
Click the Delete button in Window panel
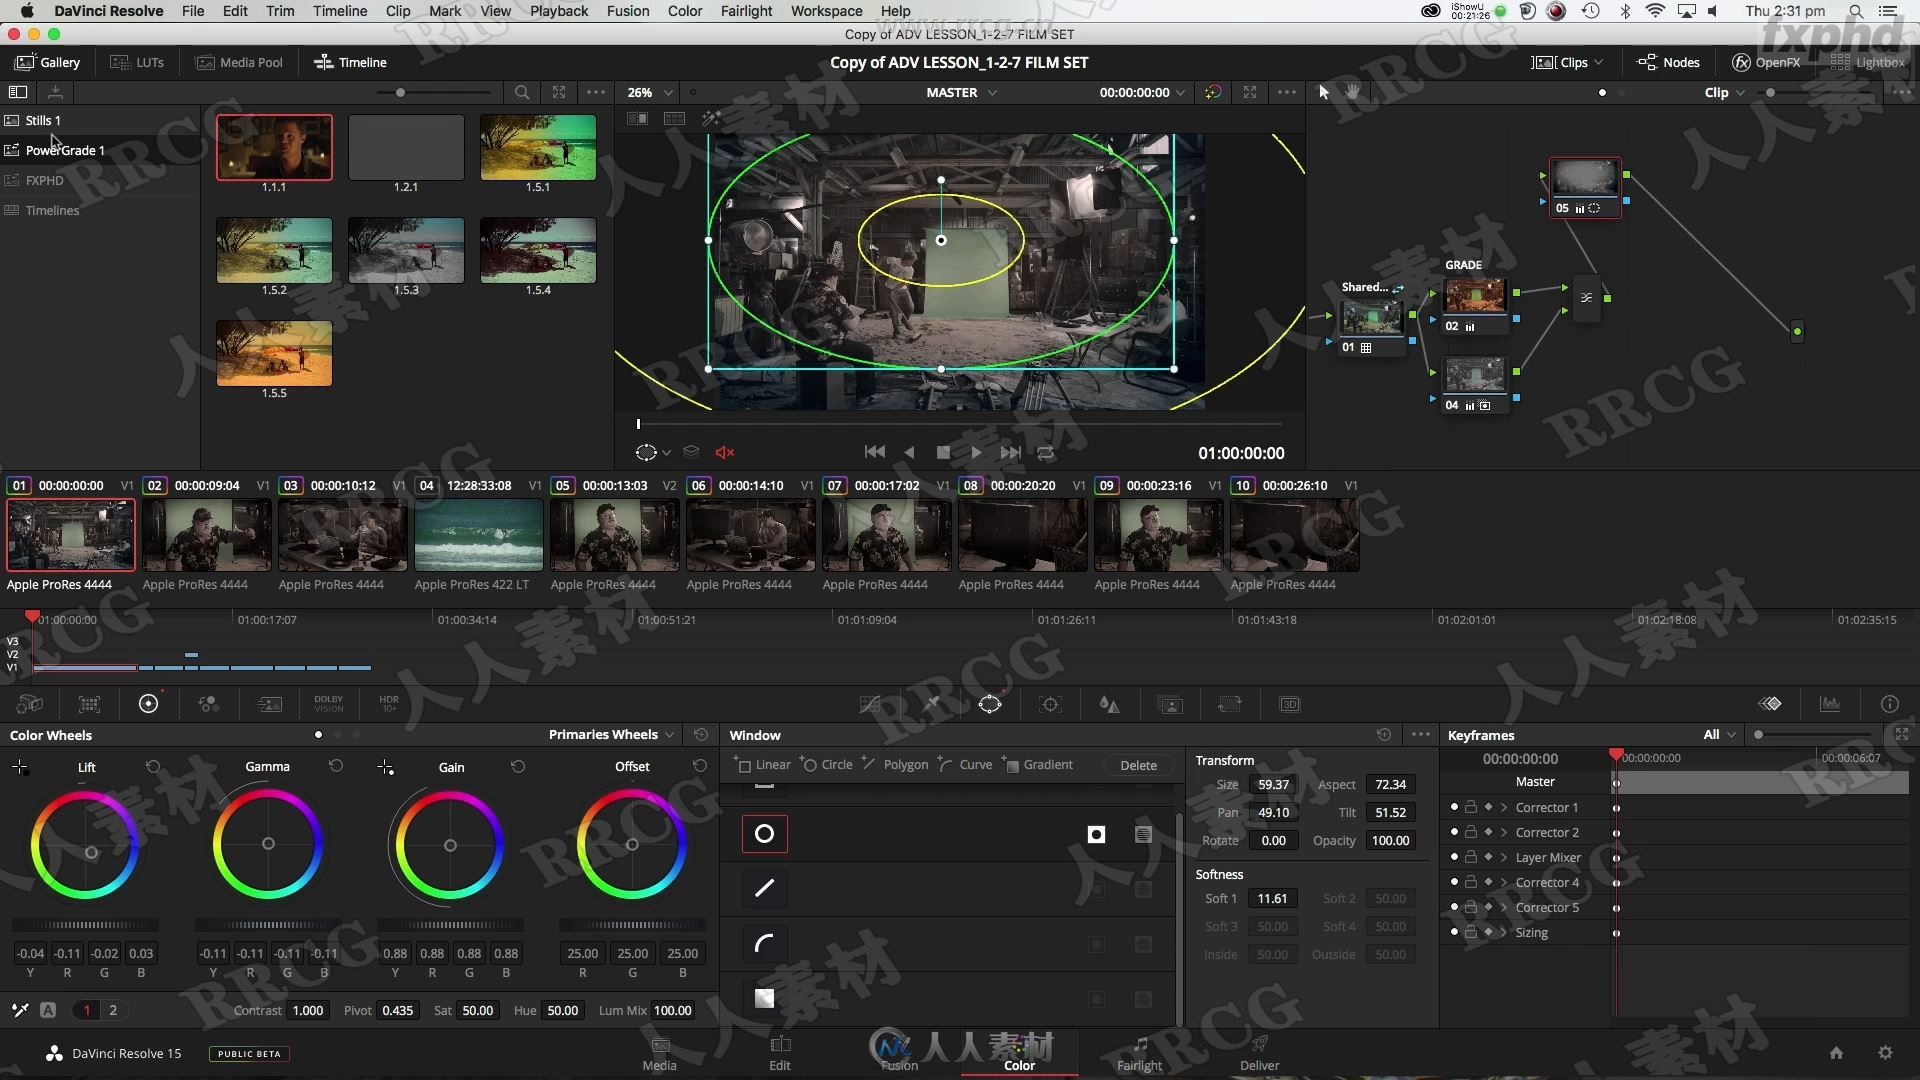[1138, 765]
